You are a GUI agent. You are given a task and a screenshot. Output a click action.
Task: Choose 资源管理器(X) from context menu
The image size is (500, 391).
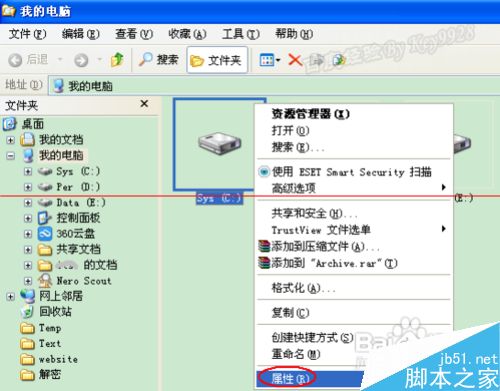tap(354, 114)
